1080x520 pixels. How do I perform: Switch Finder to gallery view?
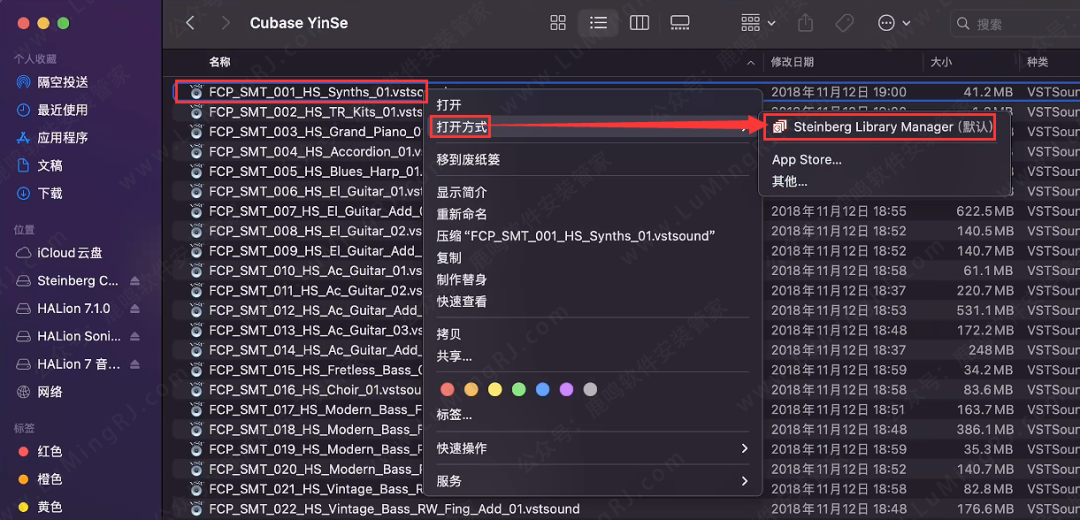(680, 23)
